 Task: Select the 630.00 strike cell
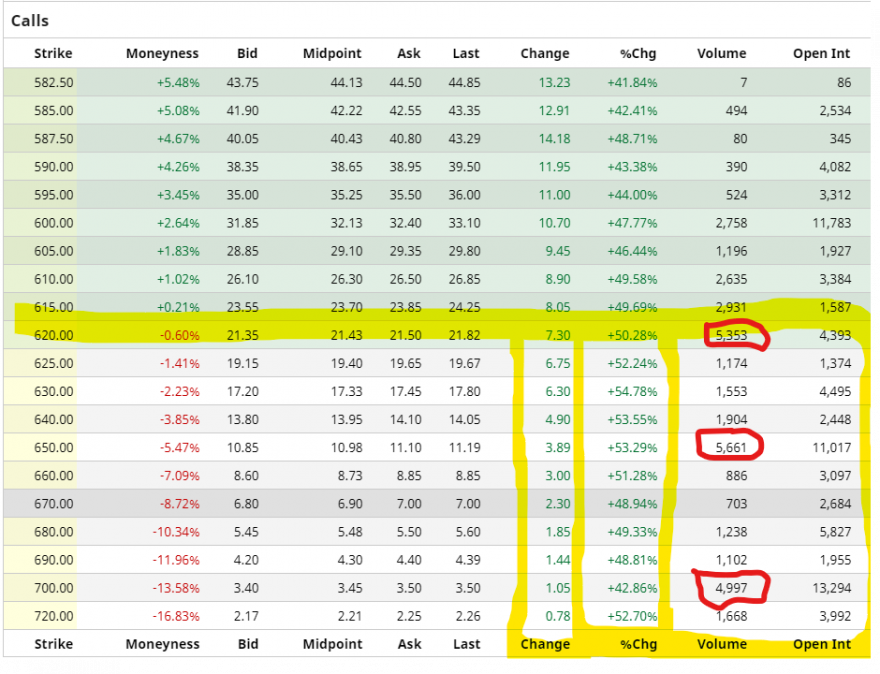[x=53, y=391]
